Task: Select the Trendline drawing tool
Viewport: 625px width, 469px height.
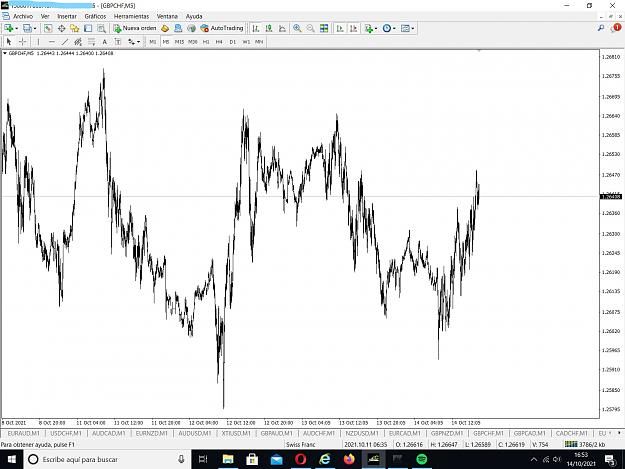Action: click(x=65, y=41)
